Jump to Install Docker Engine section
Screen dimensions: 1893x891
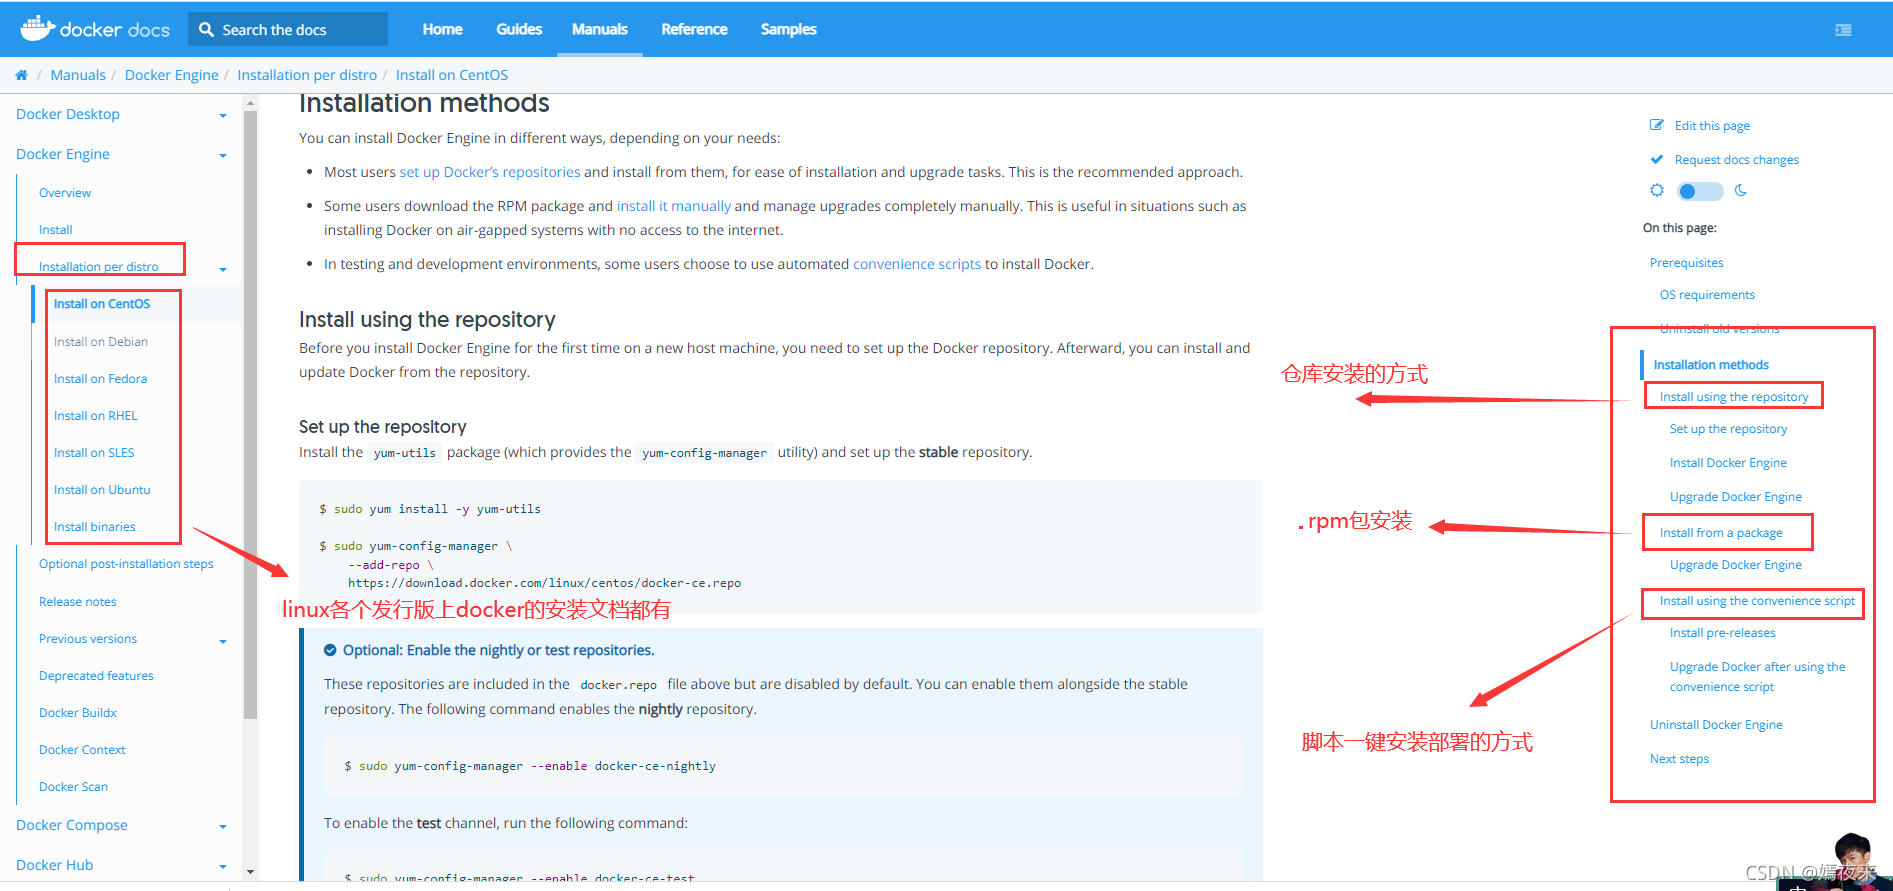click(1728, 463)
